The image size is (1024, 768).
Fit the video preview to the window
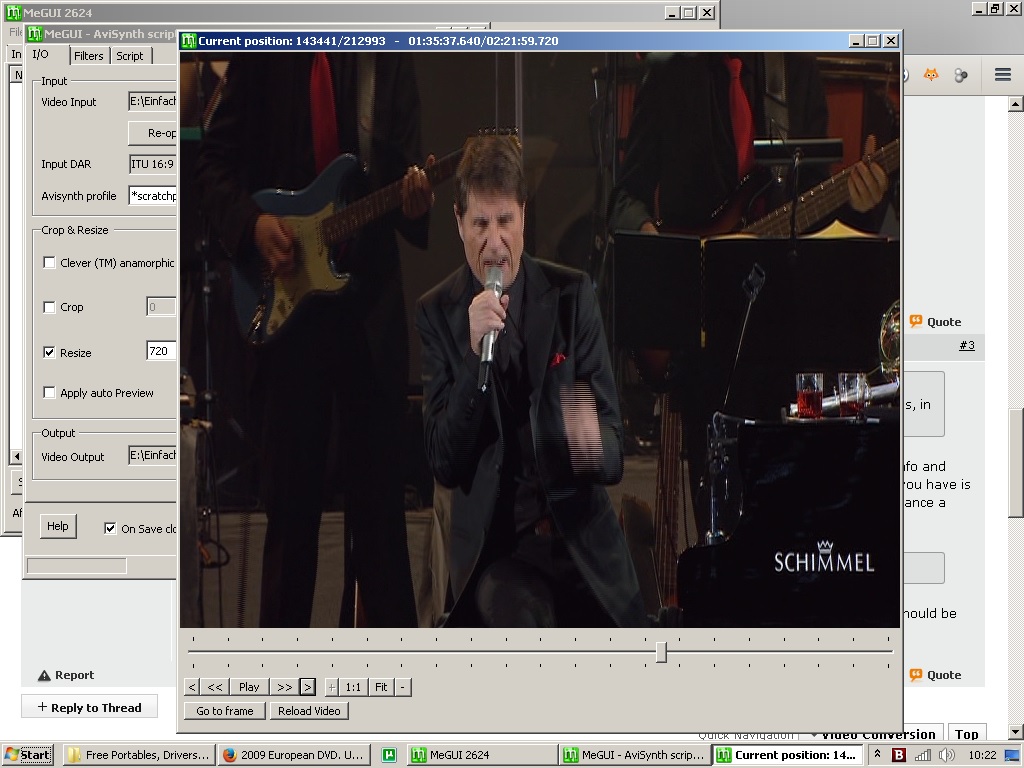381,687
